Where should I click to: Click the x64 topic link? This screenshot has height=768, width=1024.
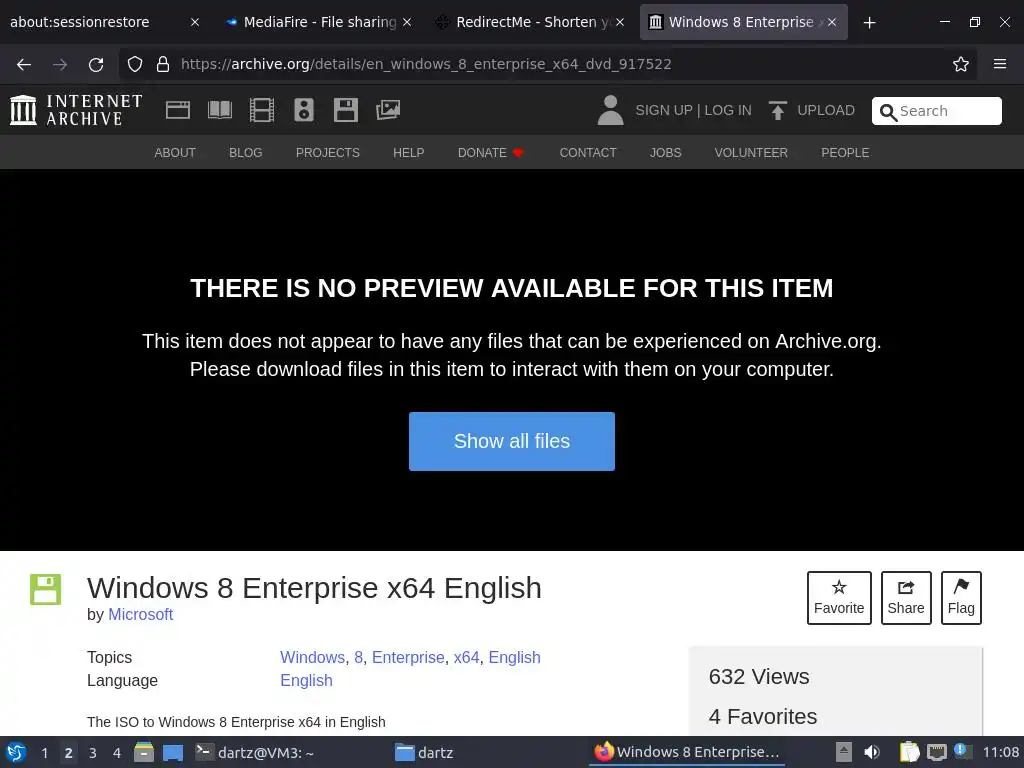(x=466, y=658)
